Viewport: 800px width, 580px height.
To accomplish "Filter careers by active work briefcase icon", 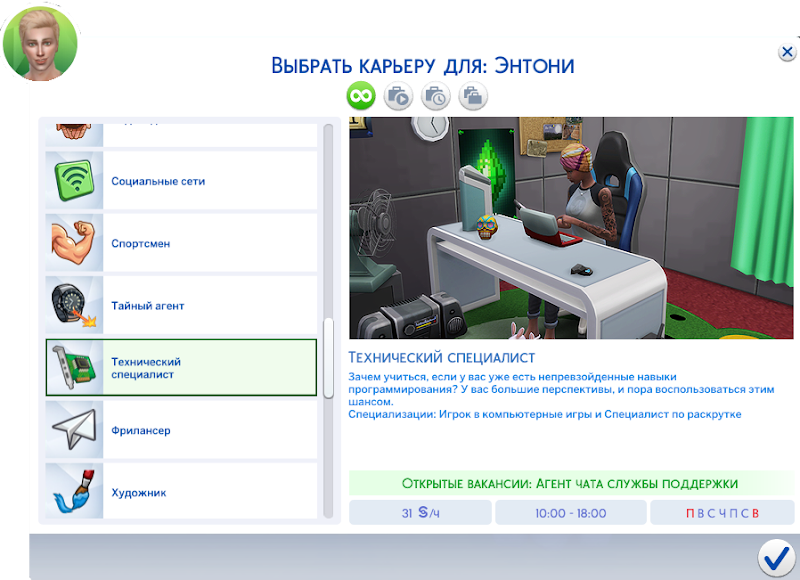I will [398, 96].
